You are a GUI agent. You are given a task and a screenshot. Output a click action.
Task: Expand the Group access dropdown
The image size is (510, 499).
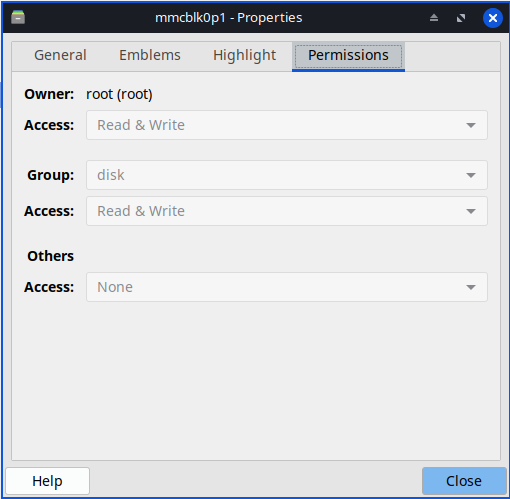pos(287,211)
